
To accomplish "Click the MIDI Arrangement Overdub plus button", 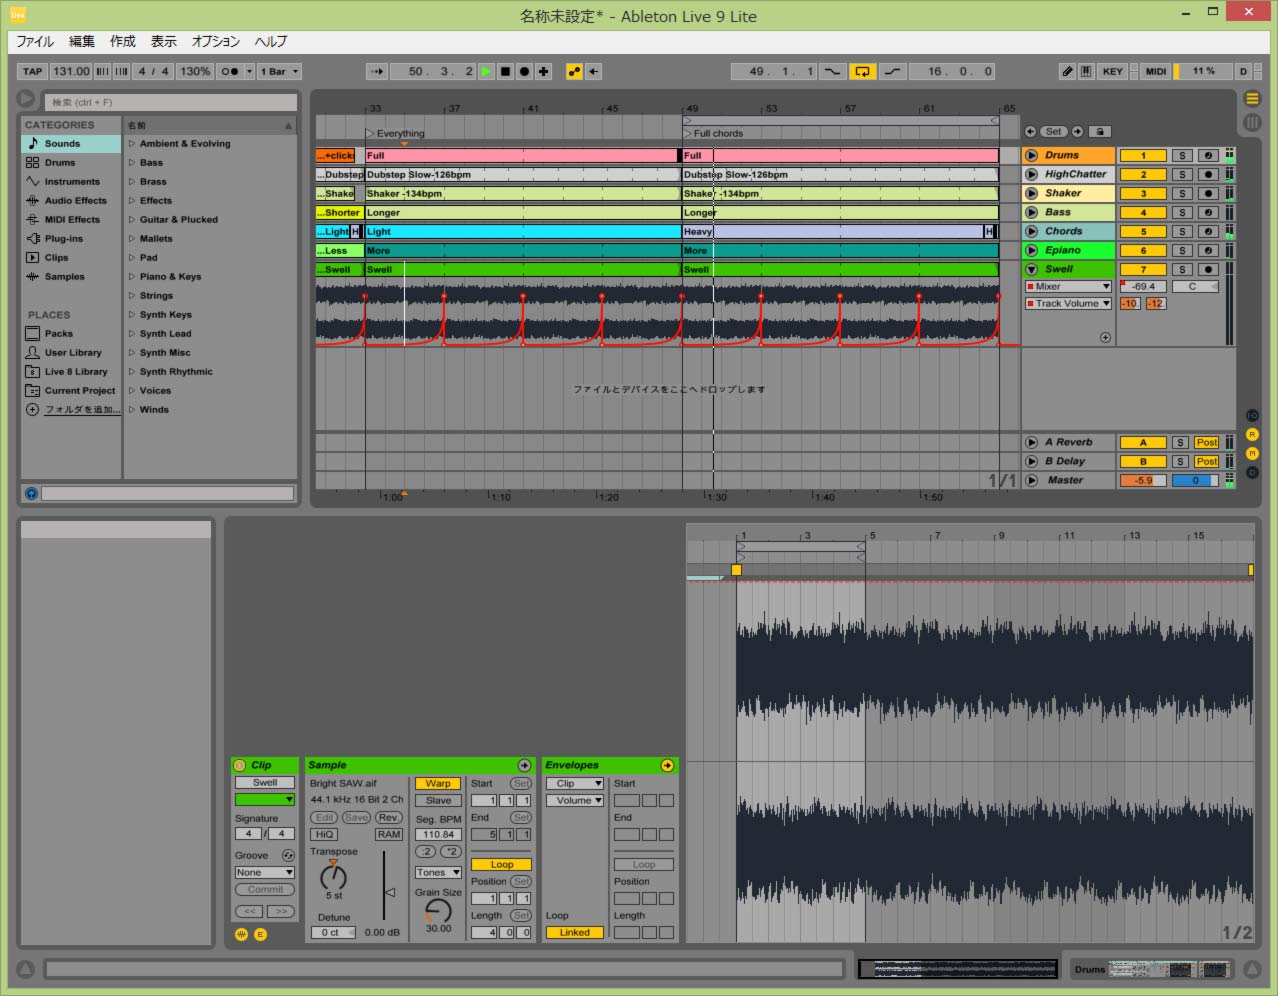I will click(543, 72).
